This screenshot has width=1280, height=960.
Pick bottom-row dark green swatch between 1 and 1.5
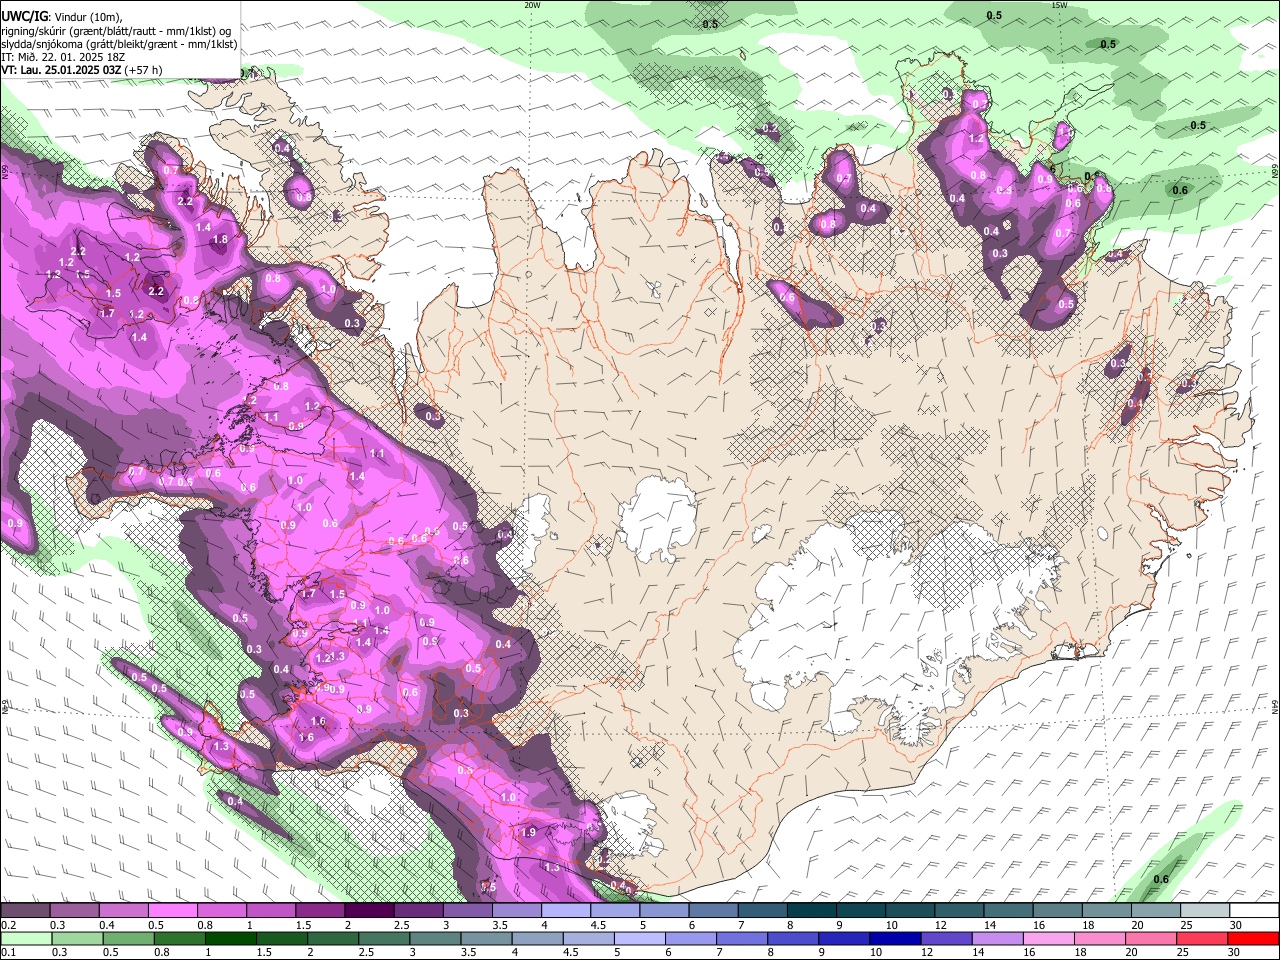[x=231, y=938]
